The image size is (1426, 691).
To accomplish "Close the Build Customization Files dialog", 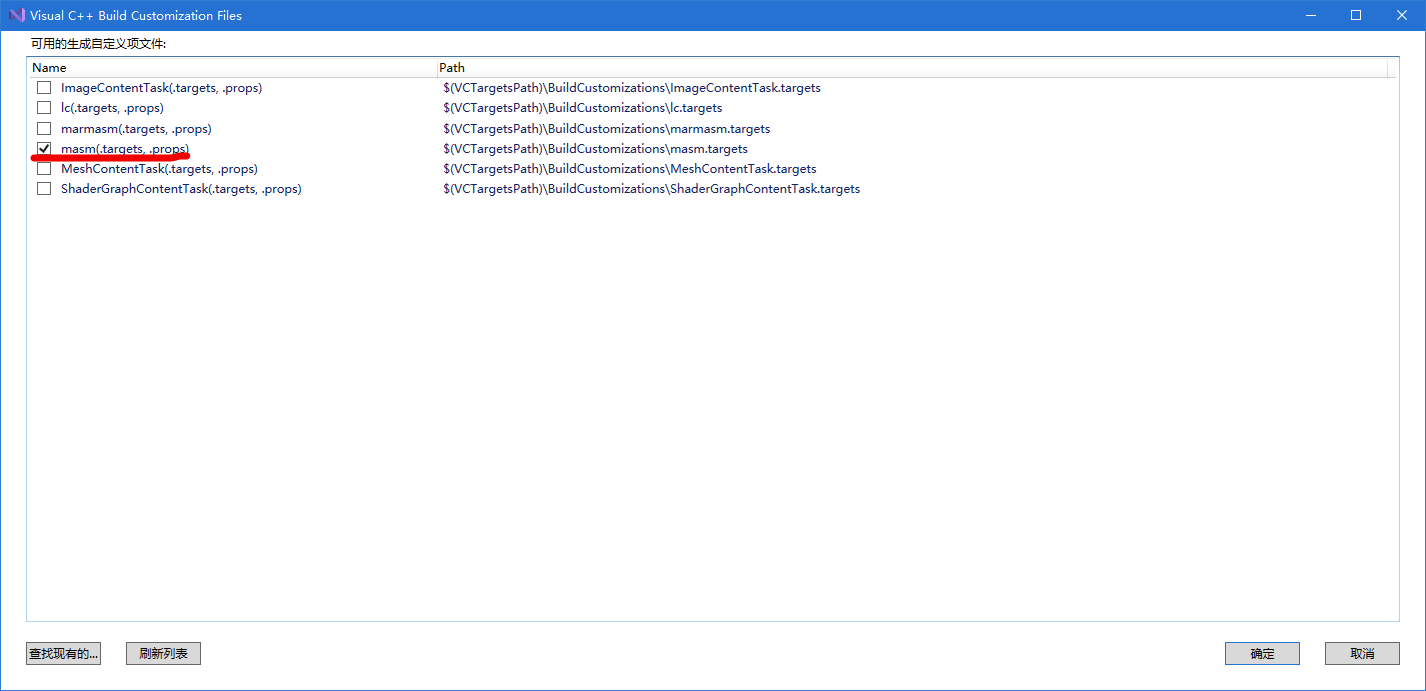I will 1402,15.
